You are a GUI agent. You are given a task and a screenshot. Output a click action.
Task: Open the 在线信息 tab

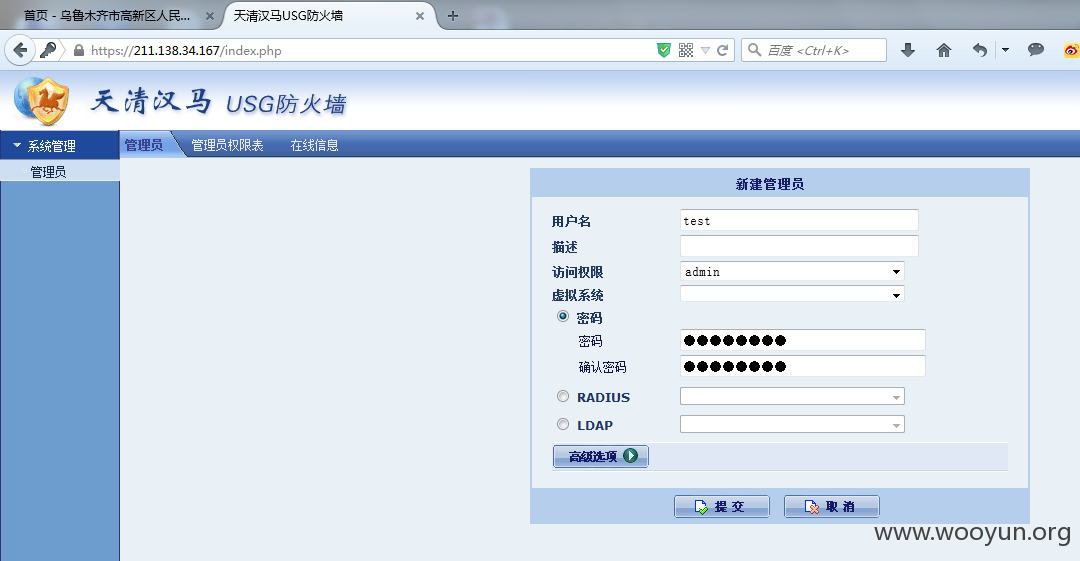pyautogui.click(x=314, y=145)
